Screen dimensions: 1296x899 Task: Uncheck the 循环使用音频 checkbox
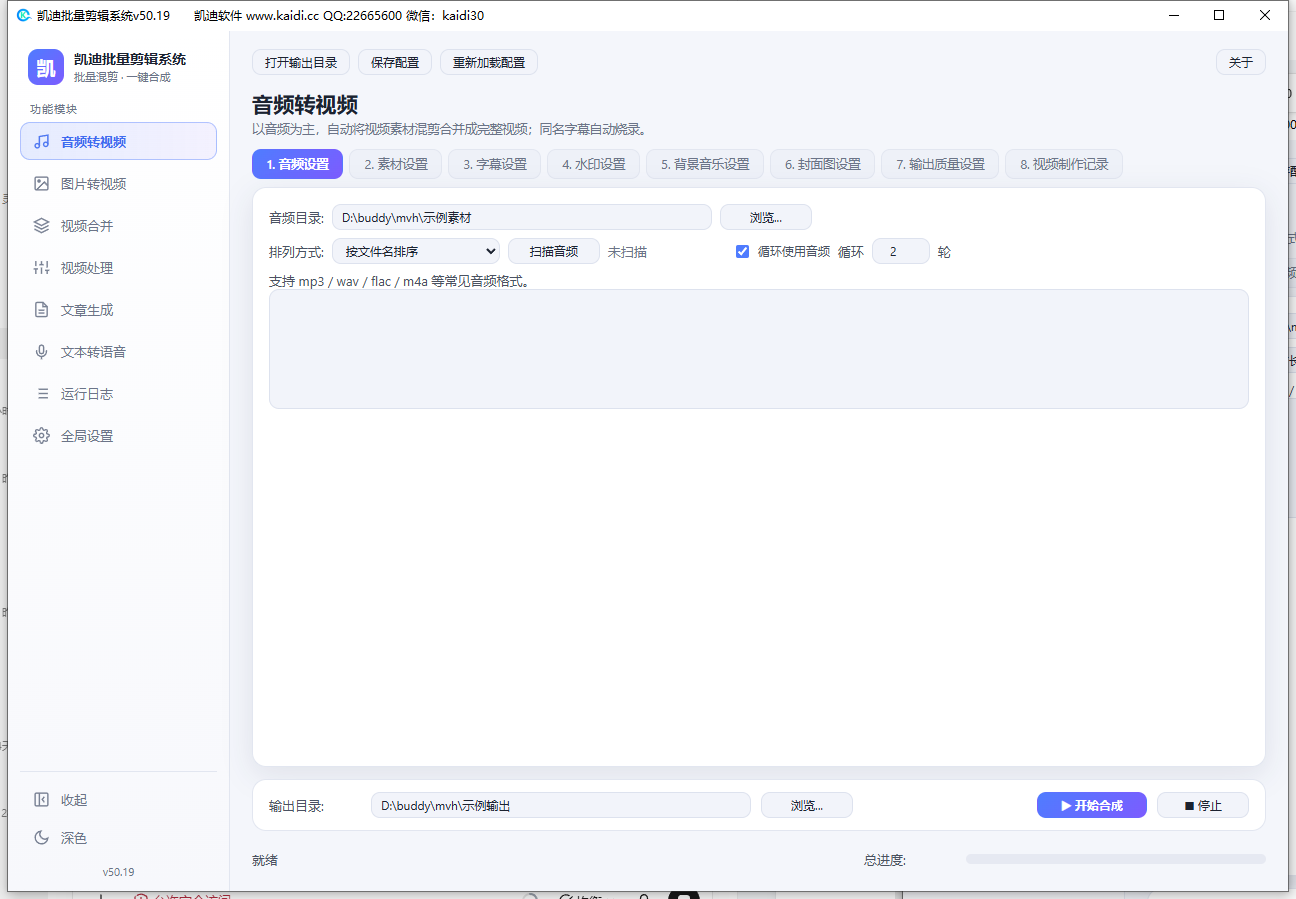[x=742, y=251]
